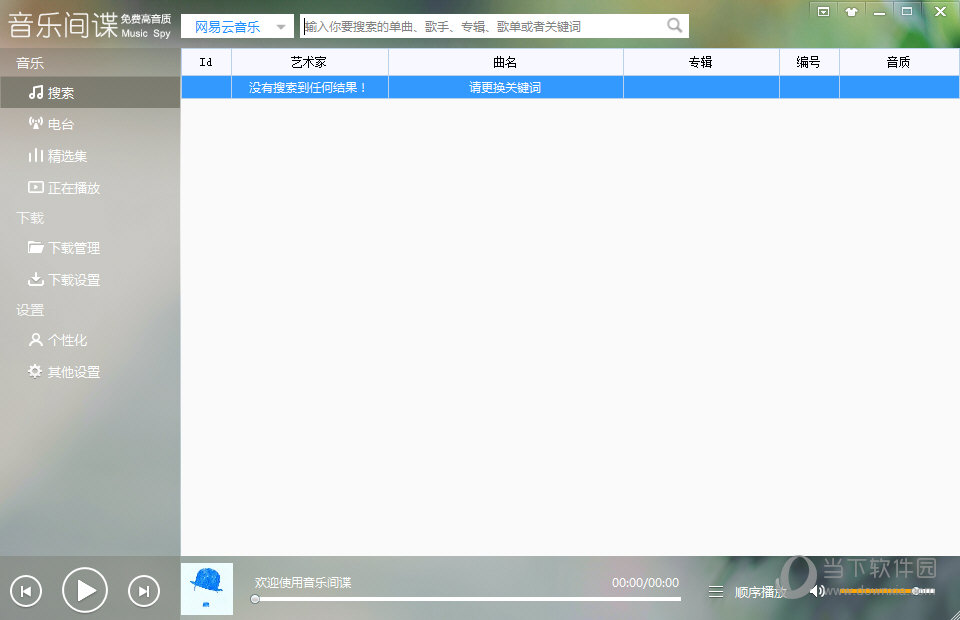Play the previous track
This screenshot has width=960, height=620.
click(26, 591)
